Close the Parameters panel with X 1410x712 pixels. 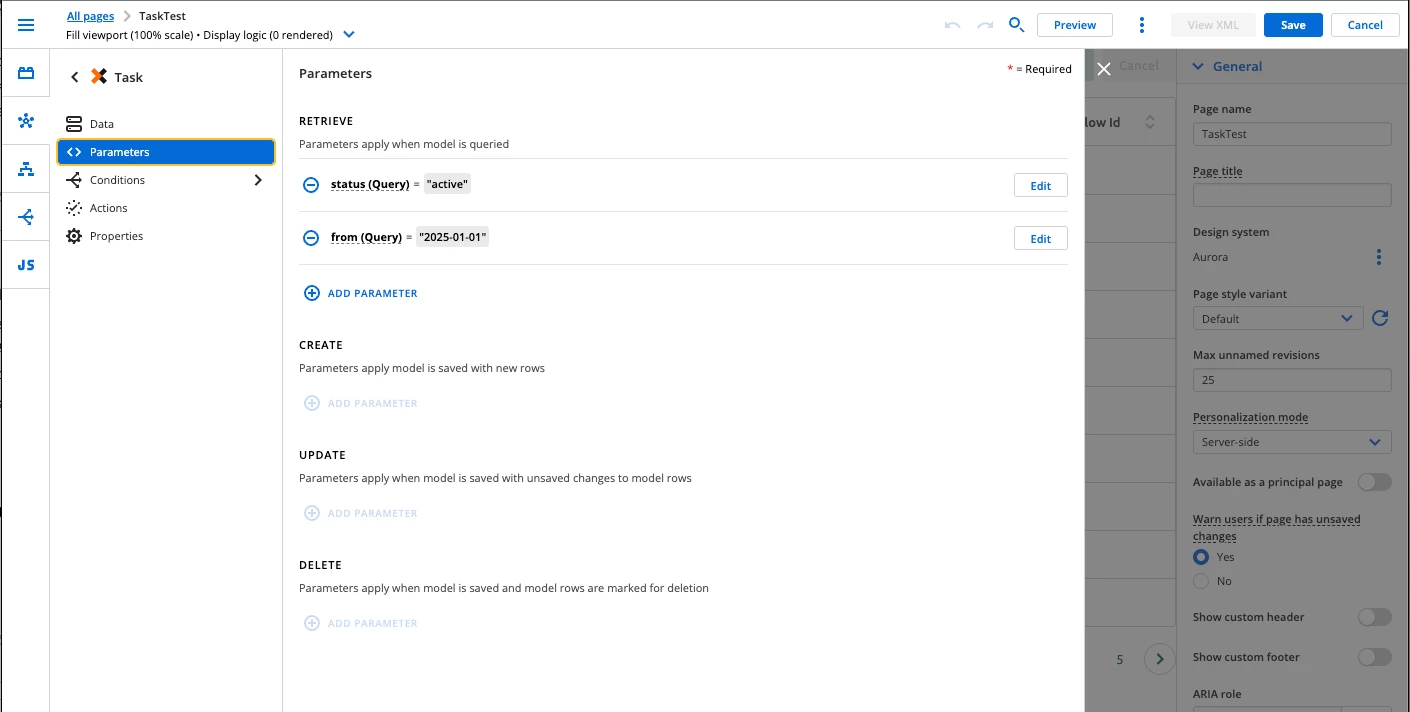click(1104, 69)
